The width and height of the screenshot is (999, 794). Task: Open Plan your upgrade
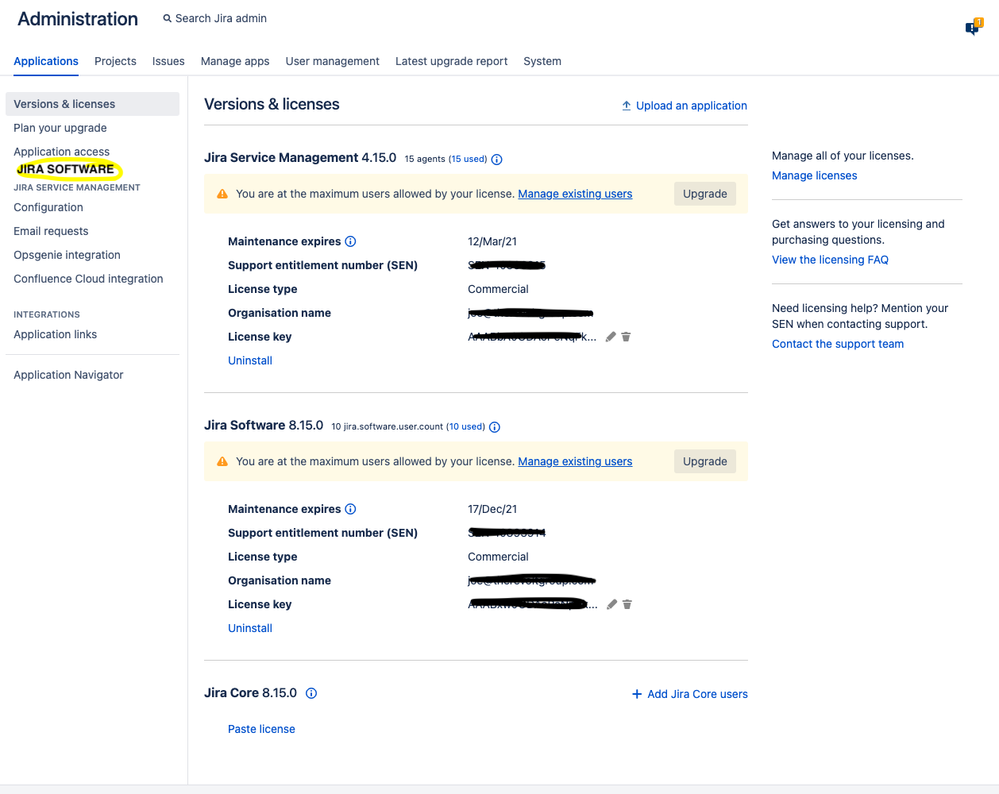coord(60,128)
